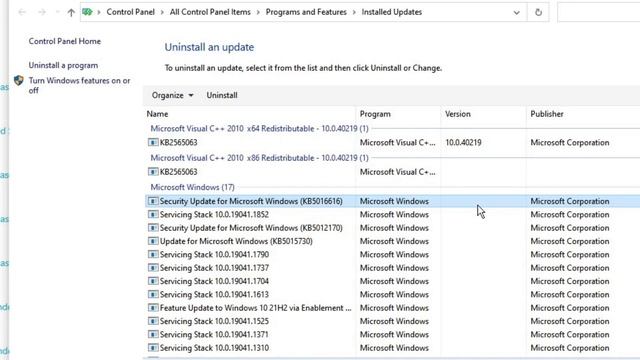The width and height of the screenshot is (640, 360).
Task: Sort by the Program column header
Action: click(x=375, y=114)
